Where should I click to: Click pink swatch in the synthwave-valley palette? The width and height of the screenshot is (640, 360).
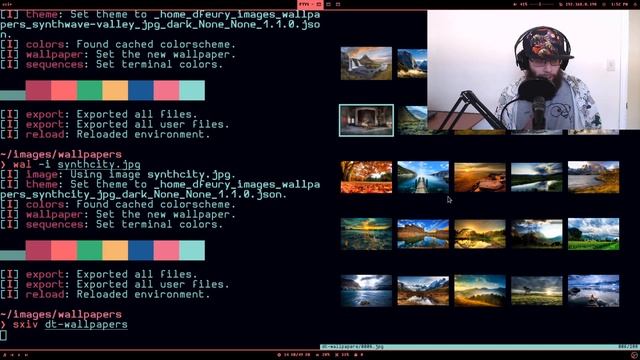pyautogui.click(x=166, y=90)
